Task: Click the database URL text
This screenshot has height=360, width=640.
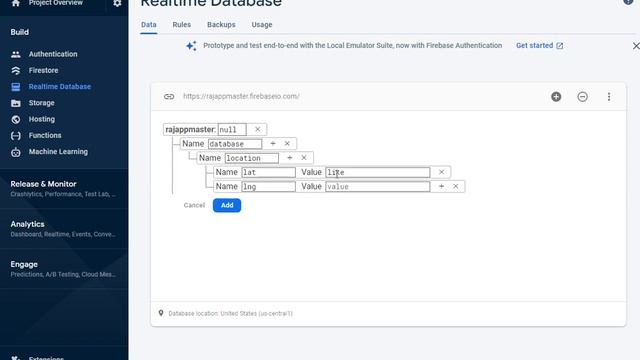Action: [241, 96]
